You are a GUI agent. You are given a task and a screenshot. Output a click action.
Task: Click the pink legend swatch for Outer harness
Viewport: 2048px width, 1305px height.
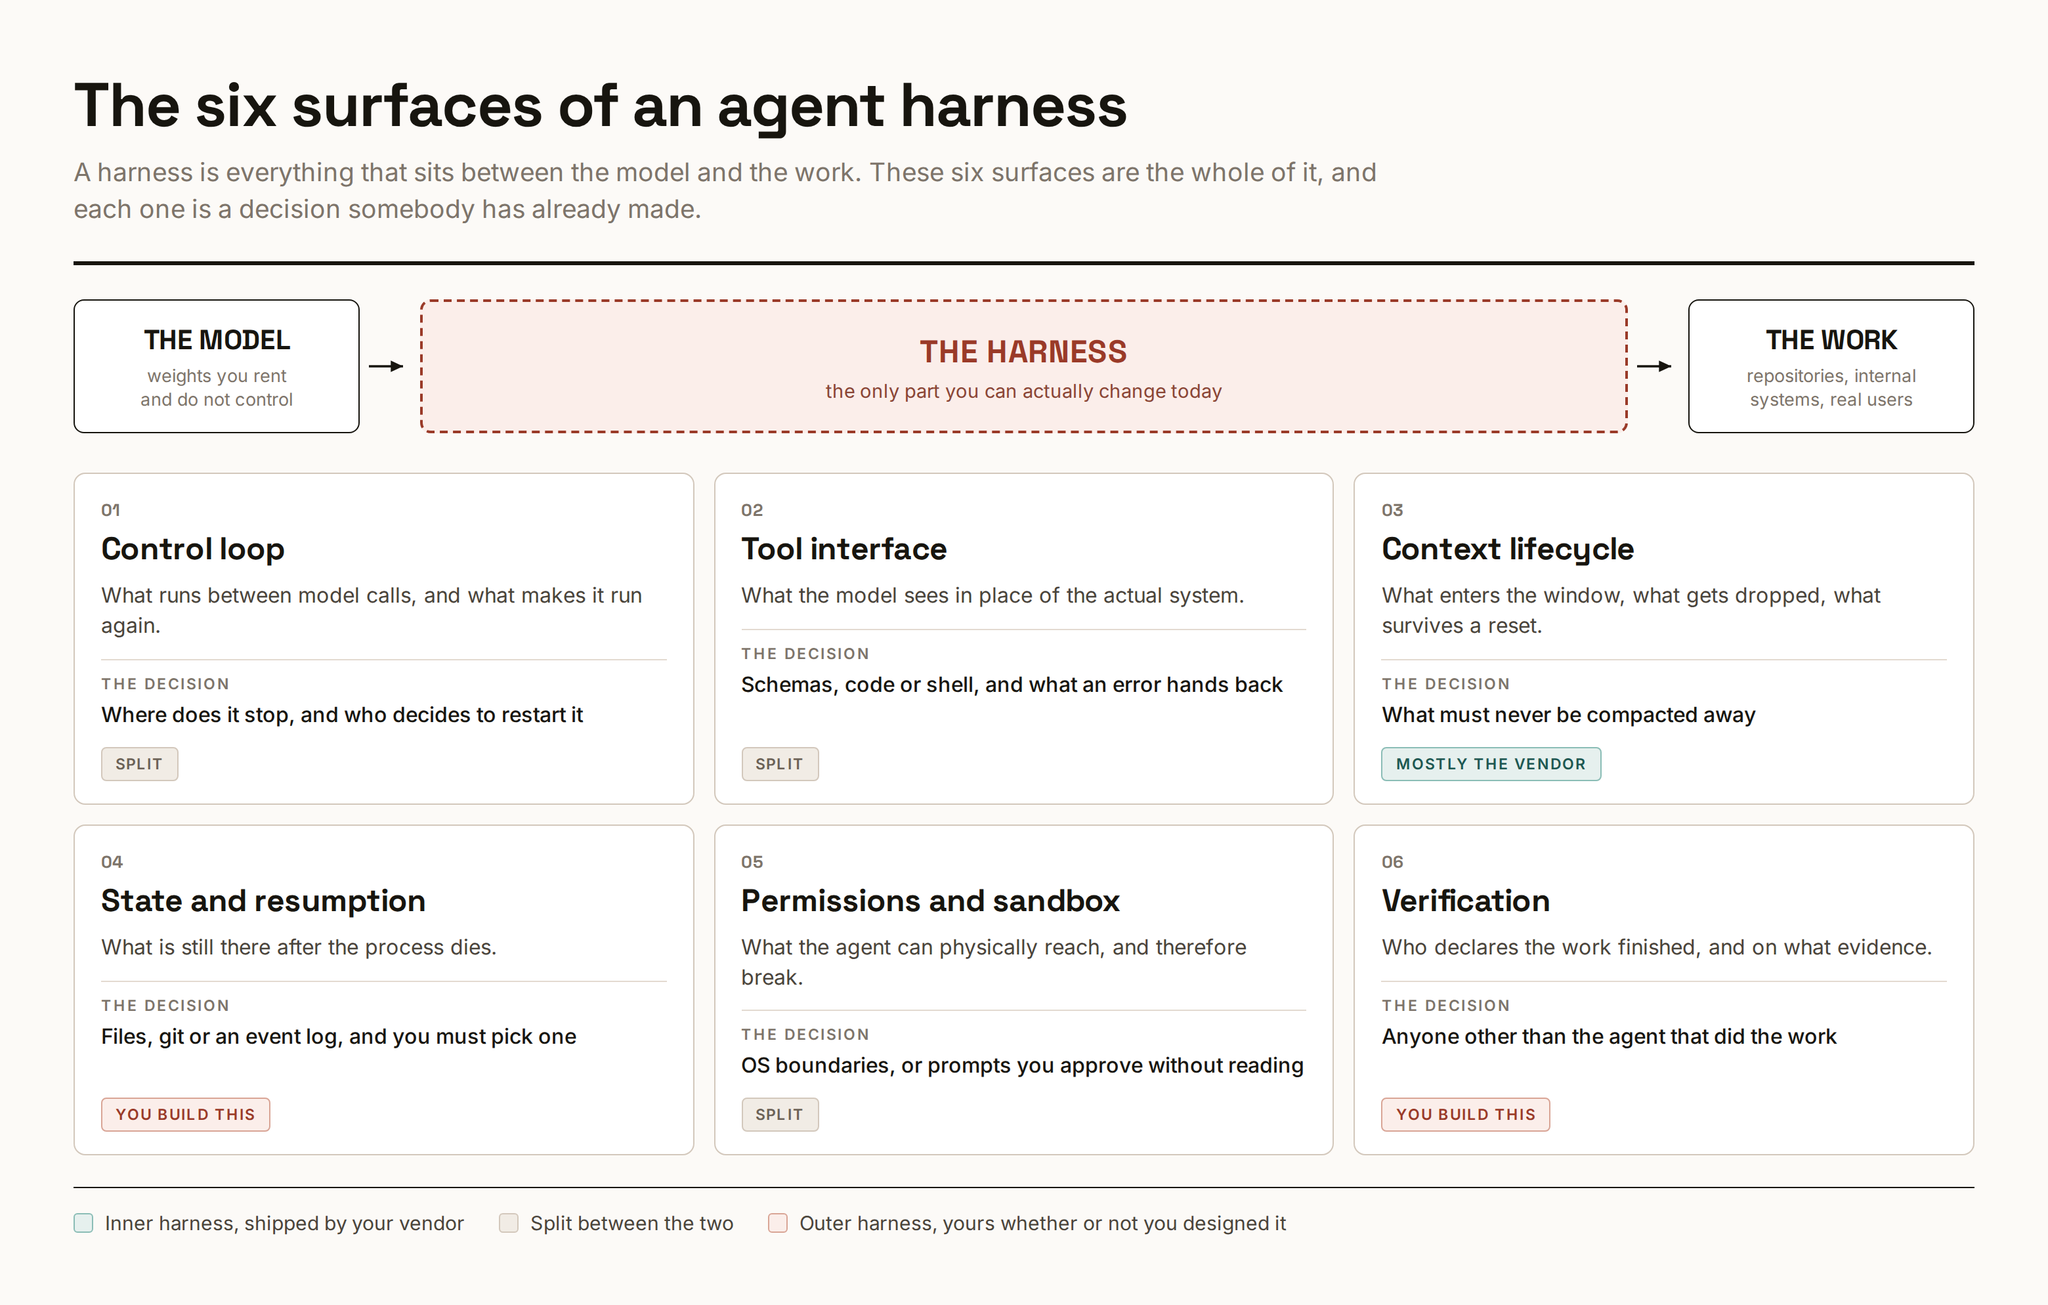point(778,1223)
